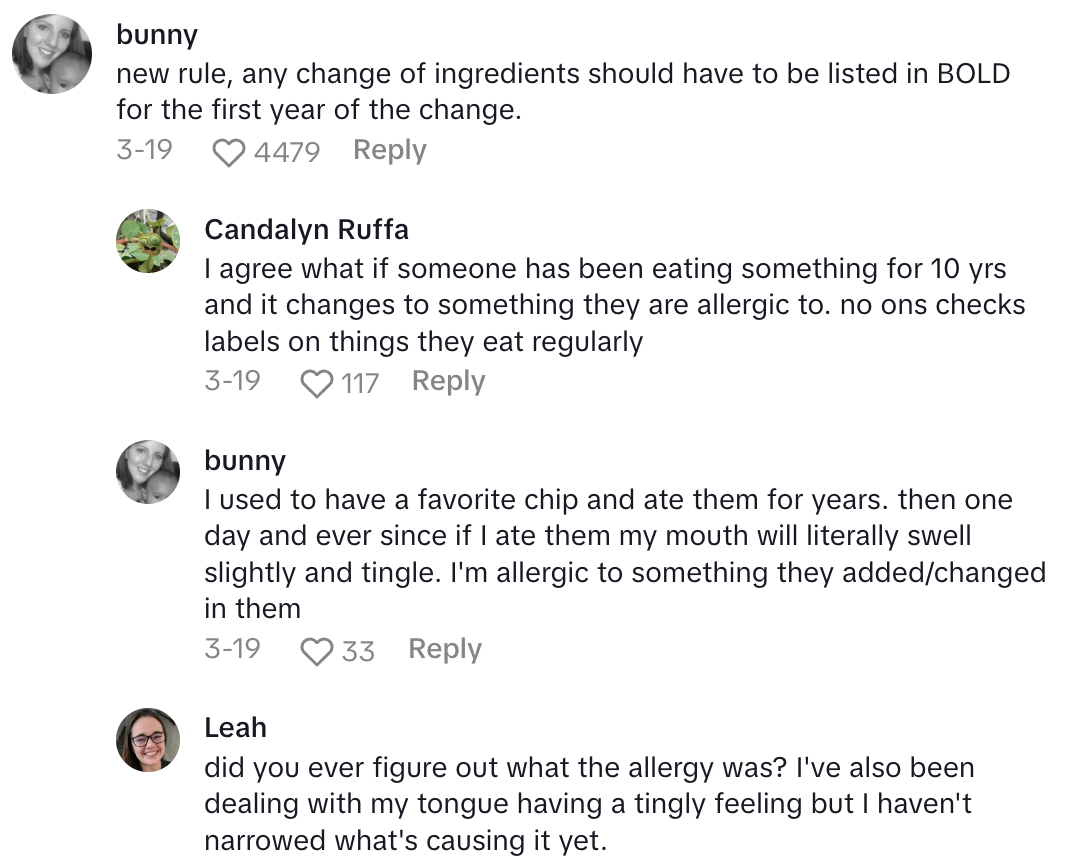Click Leah's comment about the allergy
The width and height of the screenshot is (1070, 866).
click(x=589, y=804)
